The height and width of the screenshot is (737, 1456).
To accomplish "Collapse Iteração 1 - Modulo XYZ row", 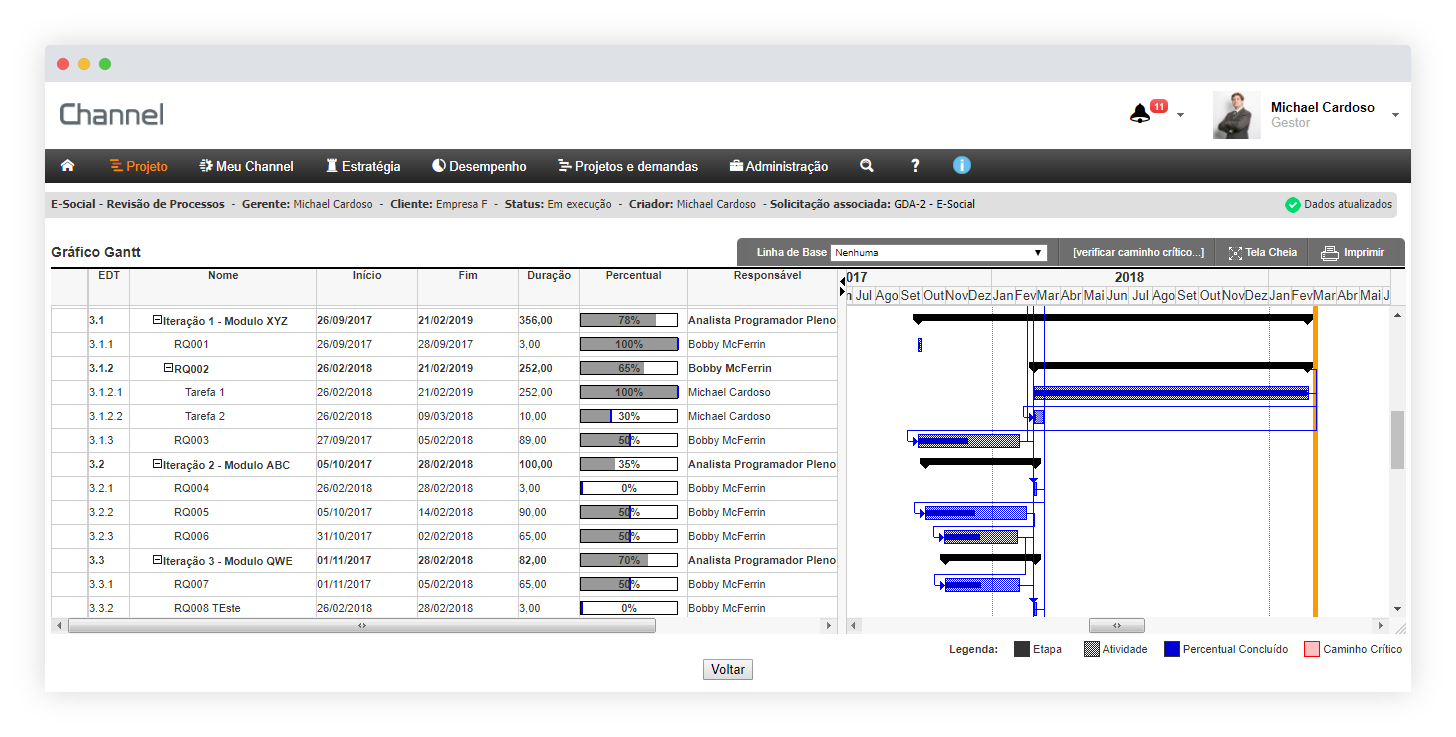I will [x=157, y=321].
